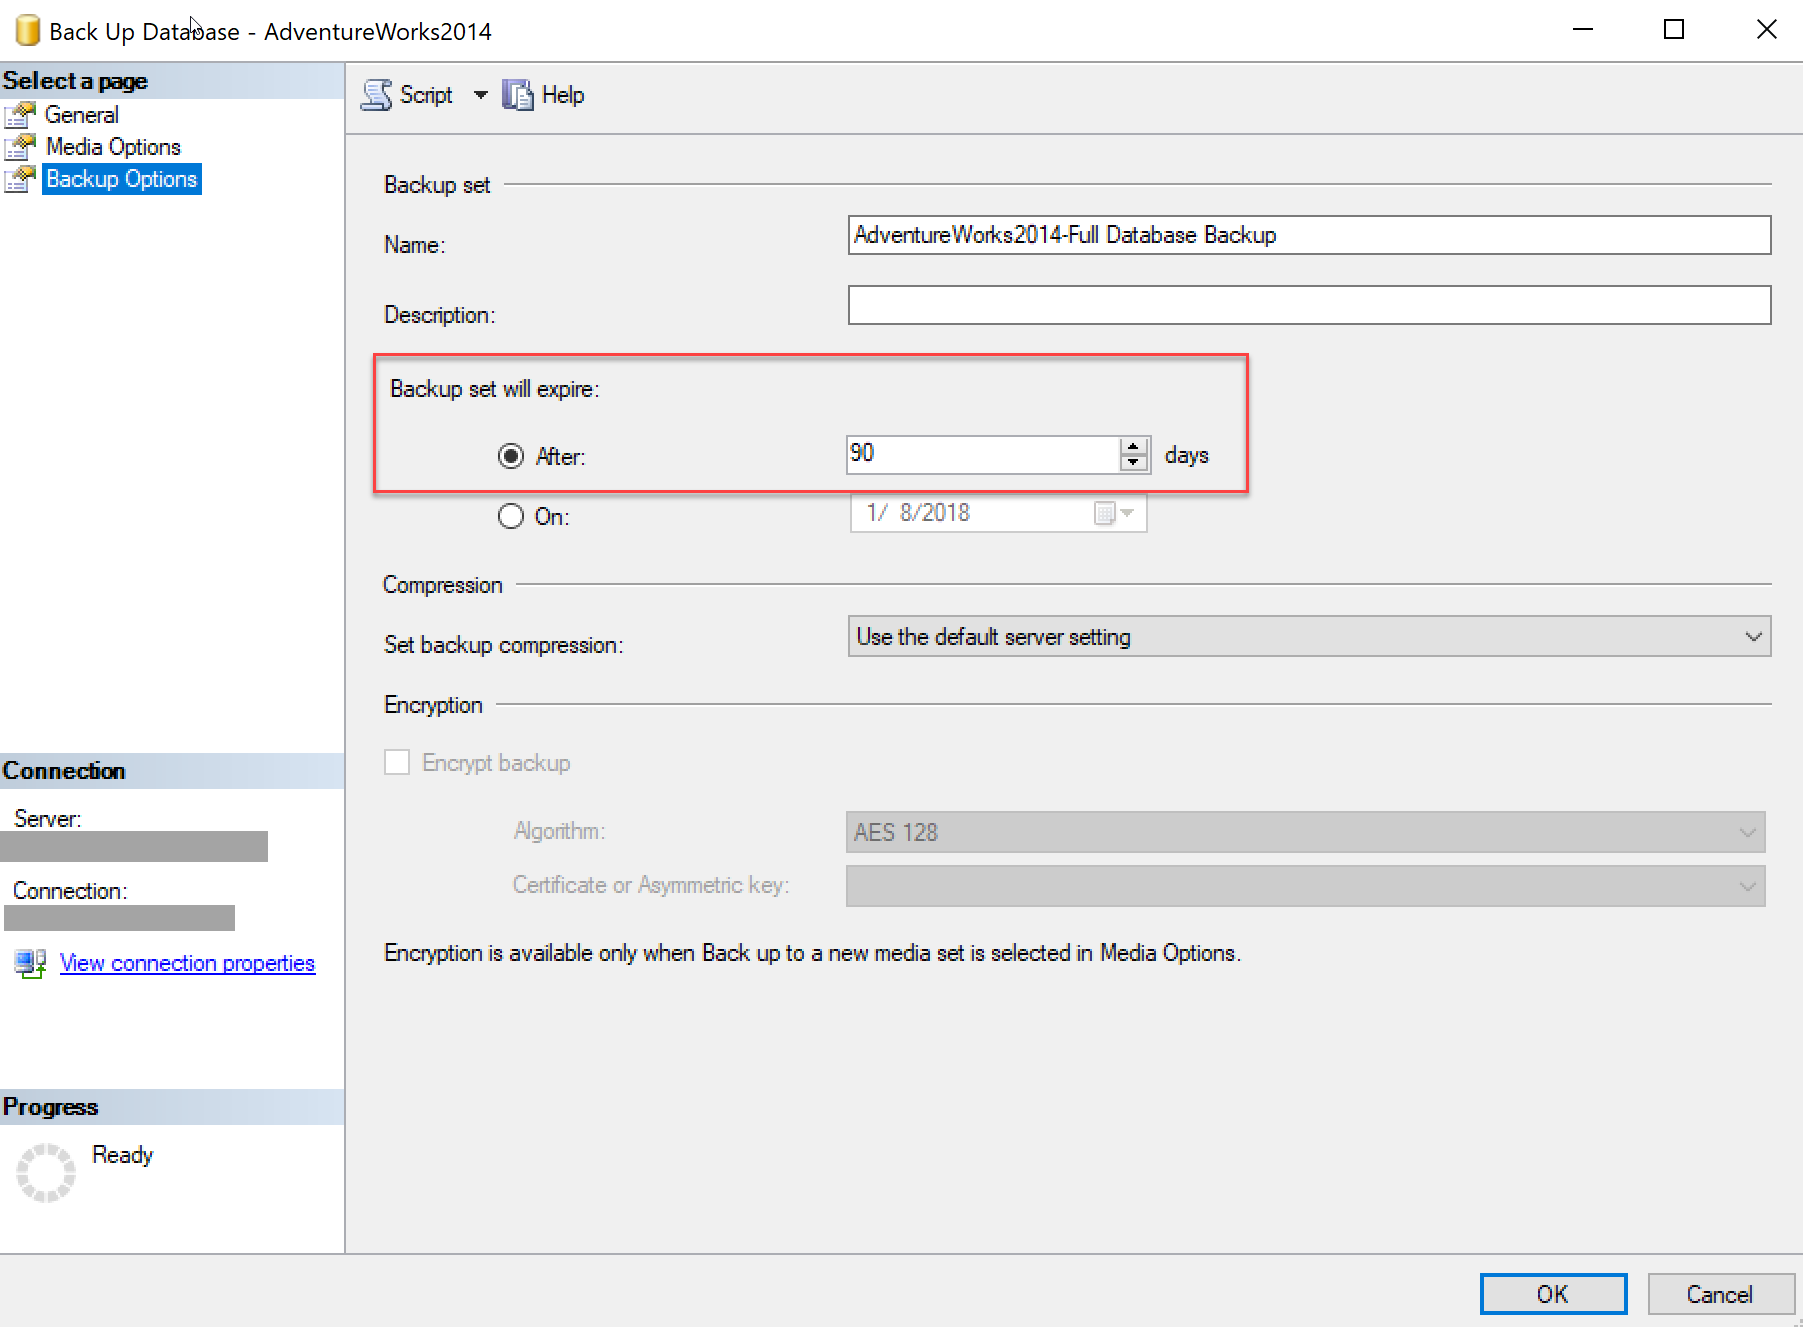Click the Description text field
The height and width of the screenshot is (1327, 1803).
click(x=1309, y=305)
